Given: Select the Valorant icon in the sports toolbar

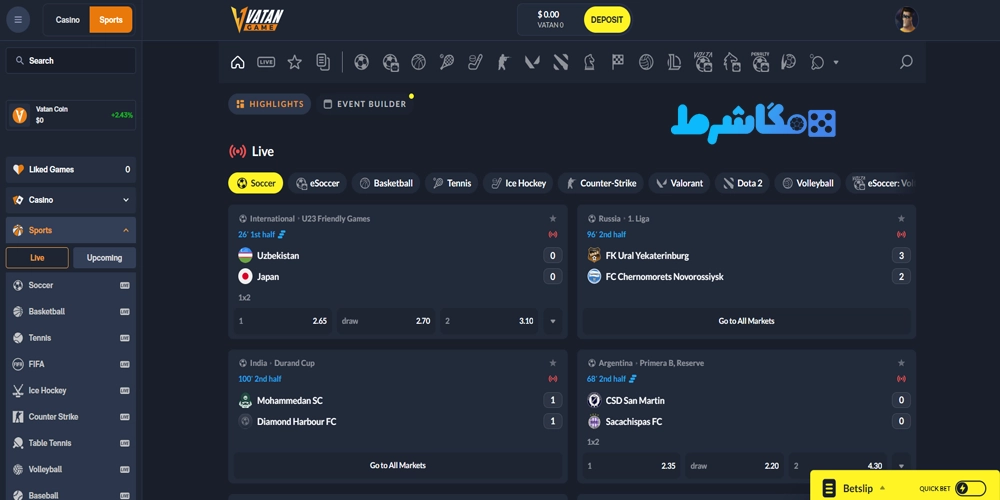Looking at the screenshot, I should [x=532, y=62].
